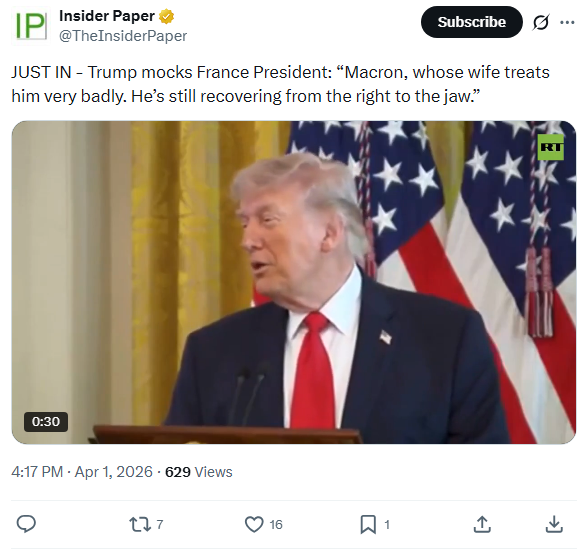584x554 pixels.
Task: Open the @TheInsiderPaper handle link
Action: click(123, 36)
